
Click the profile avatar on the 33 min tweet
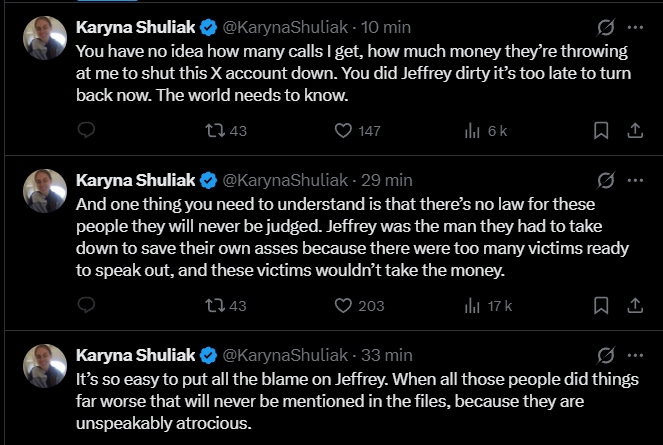pos(45,364)
